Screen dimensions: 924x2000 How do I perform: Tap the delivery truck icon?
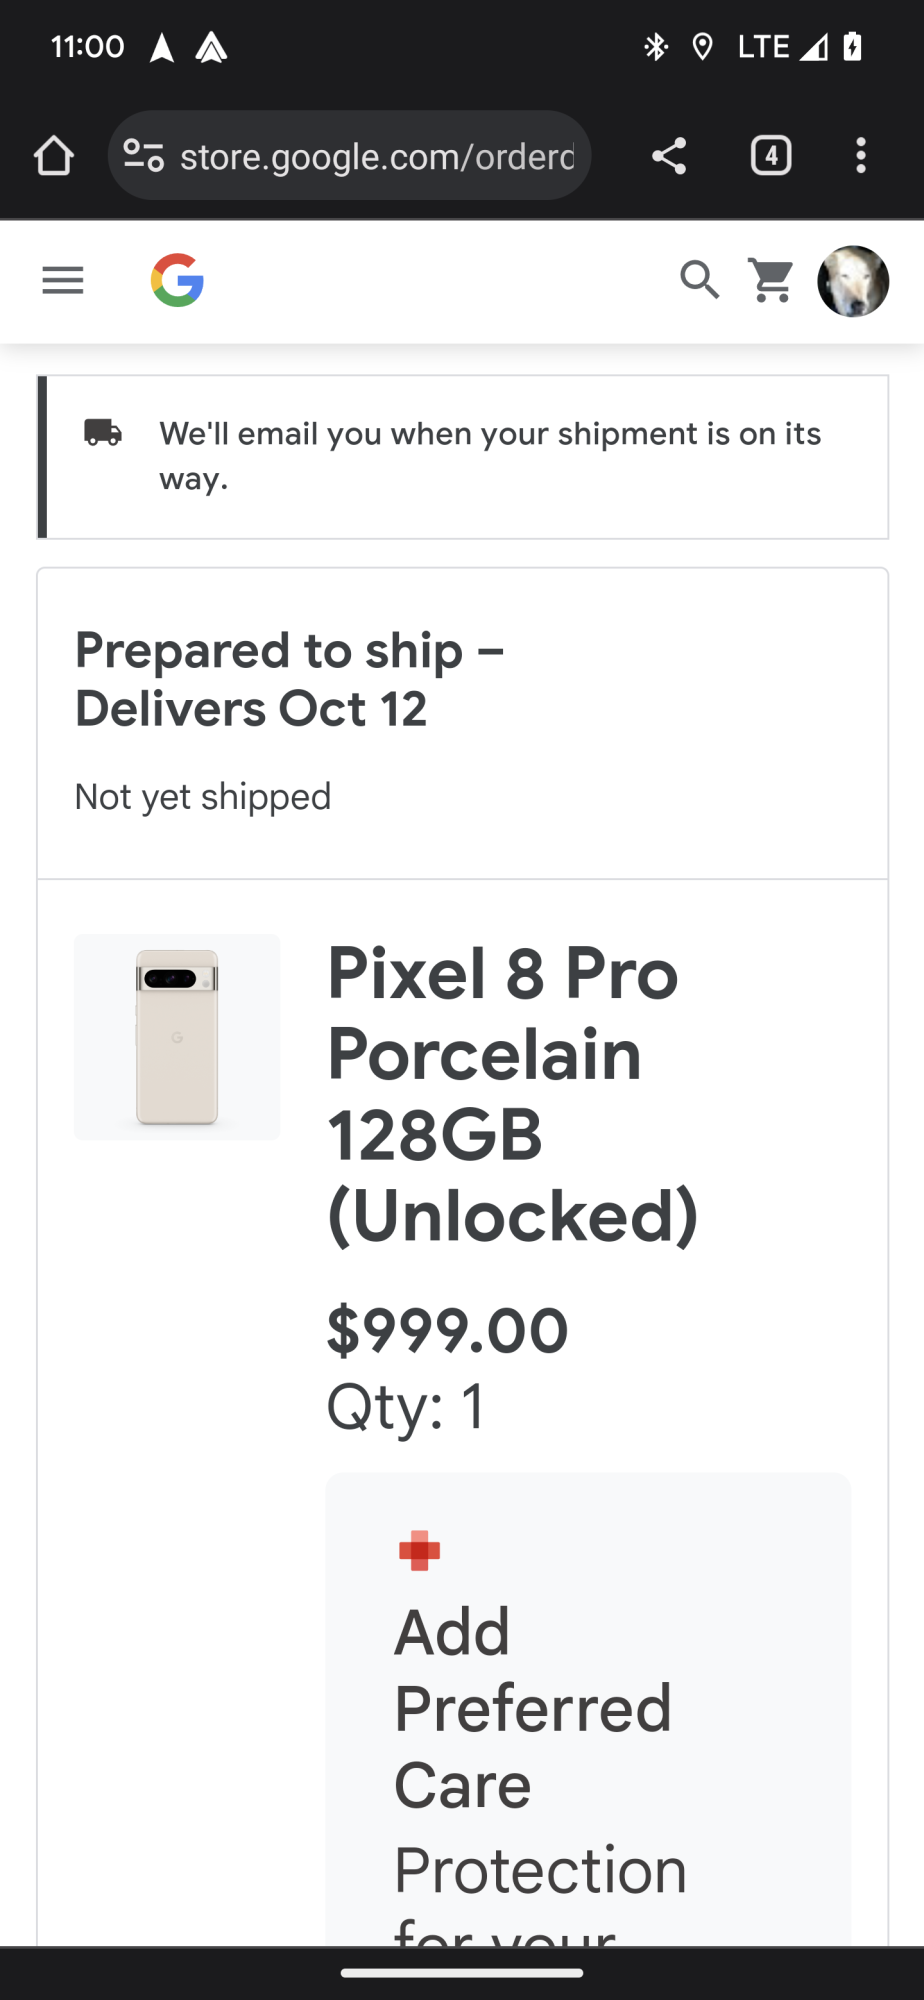(x=103, y=433)
